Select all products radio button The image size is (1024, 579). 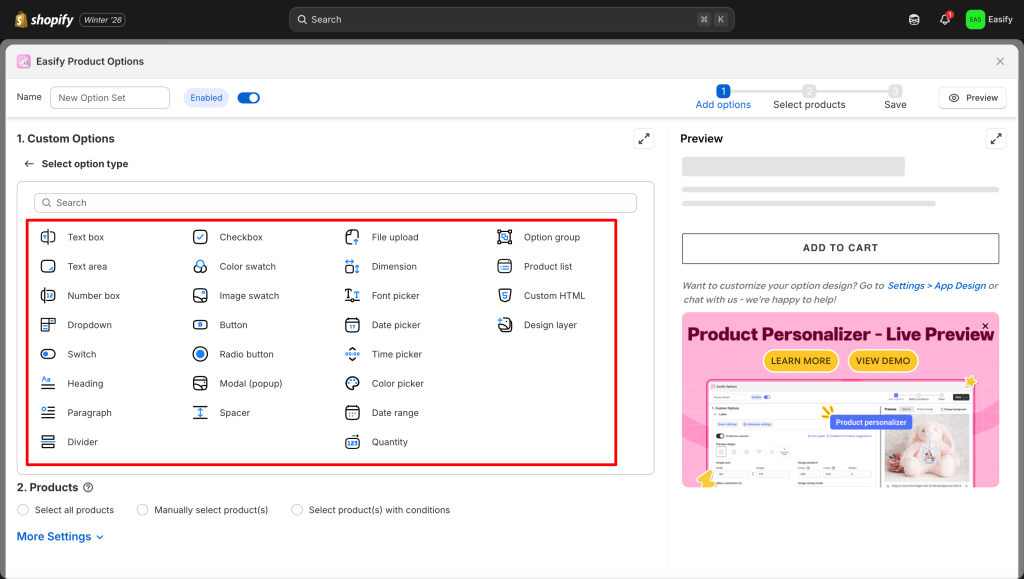[23, 510]
